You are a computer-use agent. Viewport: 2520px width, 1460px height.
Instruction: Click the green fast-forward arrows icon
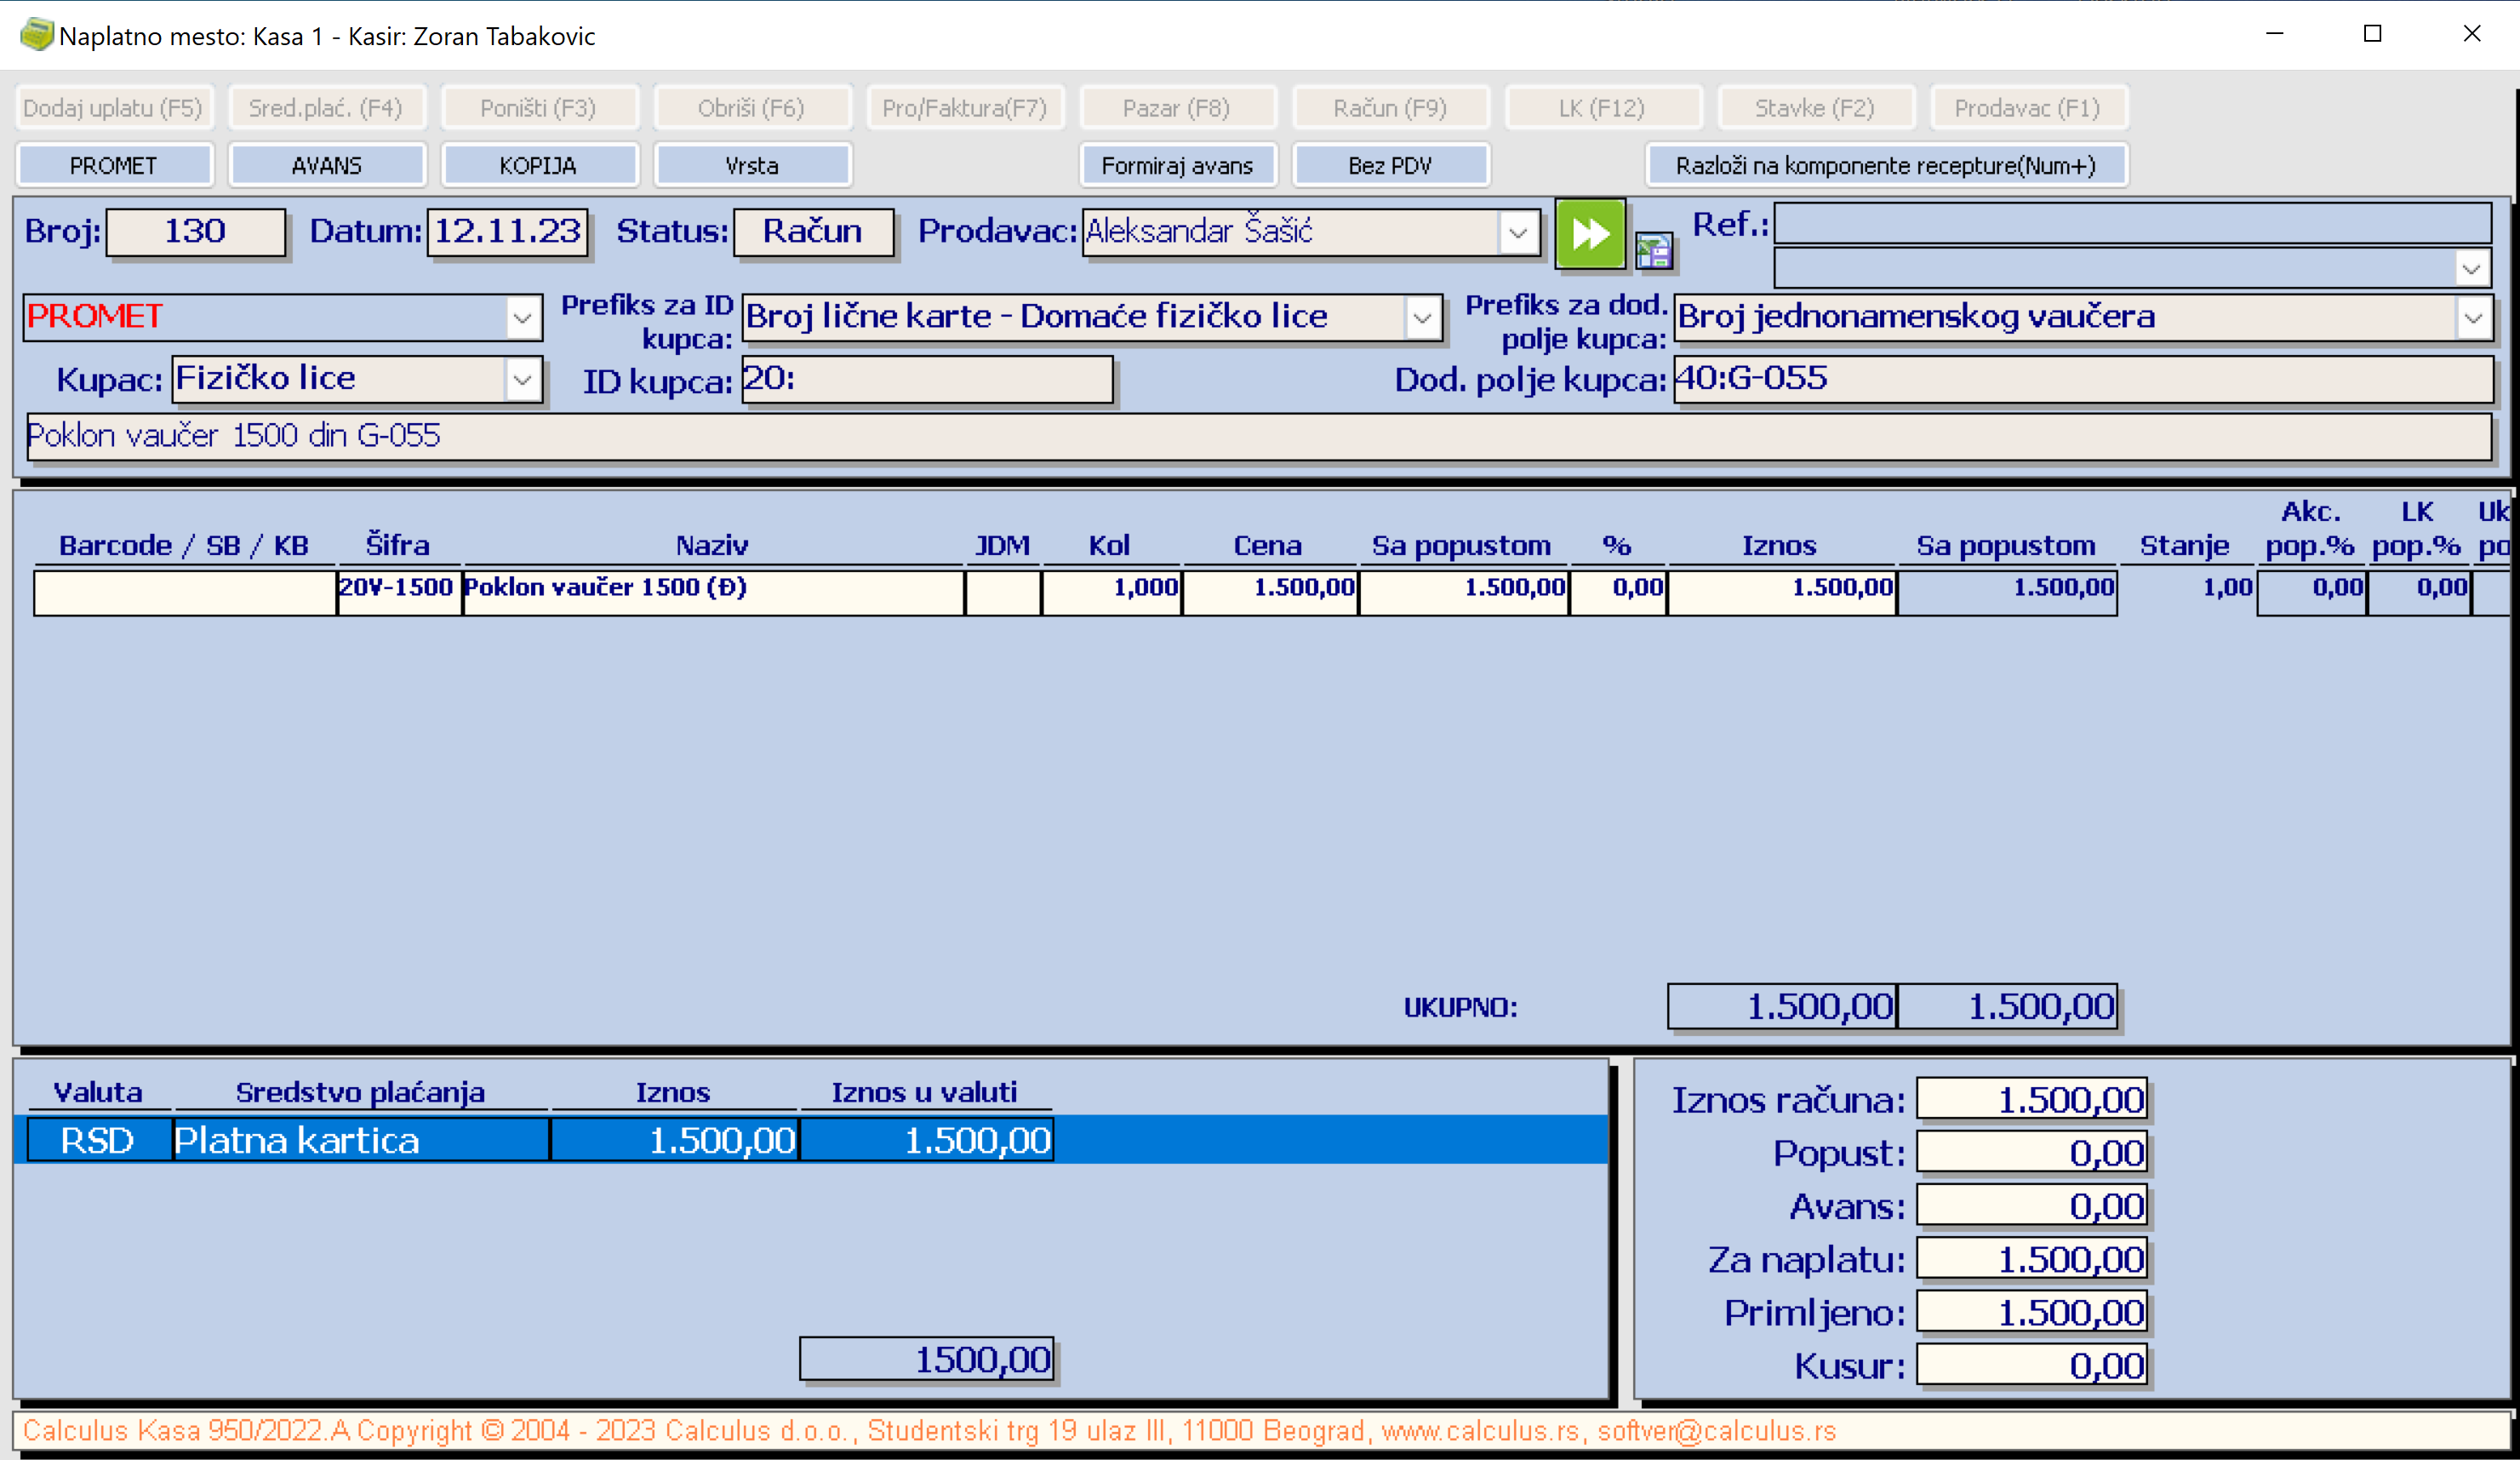pos(1590,234)
